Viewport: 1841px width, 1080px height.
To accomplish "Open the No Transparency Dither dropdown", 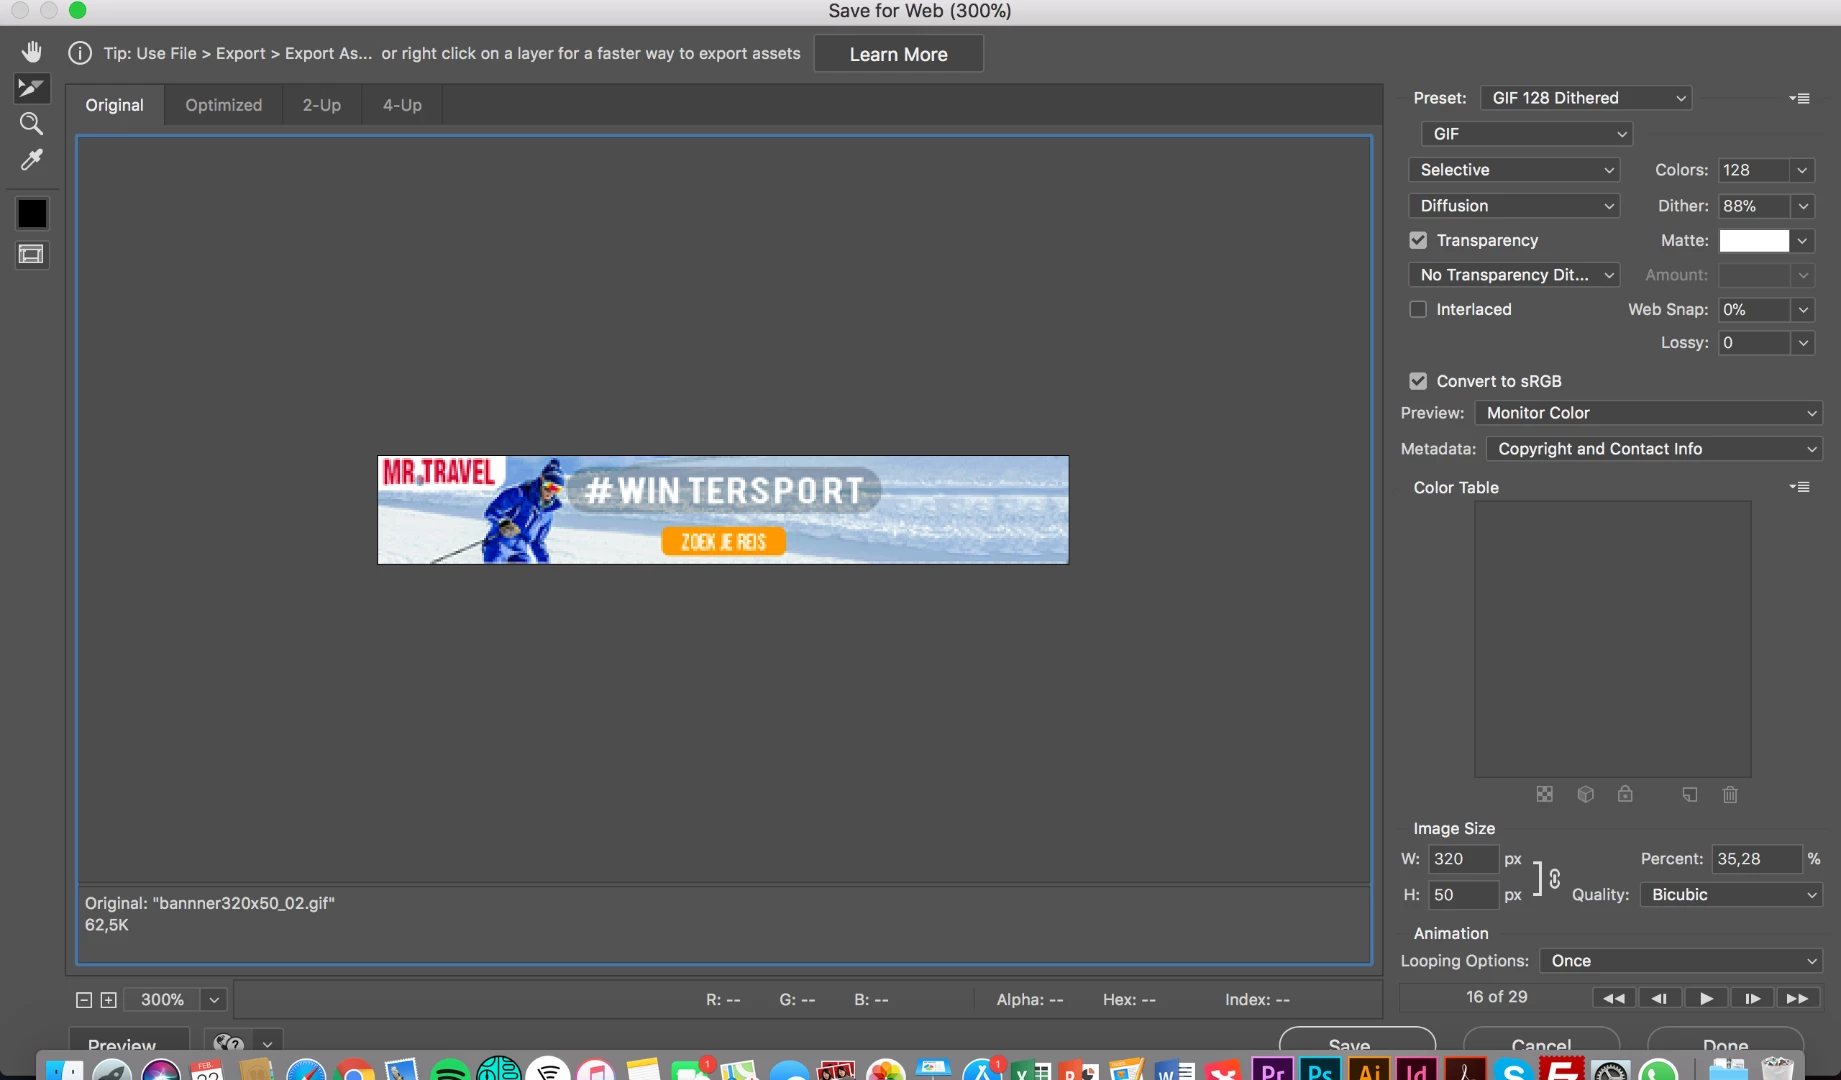I will 1514,275.
